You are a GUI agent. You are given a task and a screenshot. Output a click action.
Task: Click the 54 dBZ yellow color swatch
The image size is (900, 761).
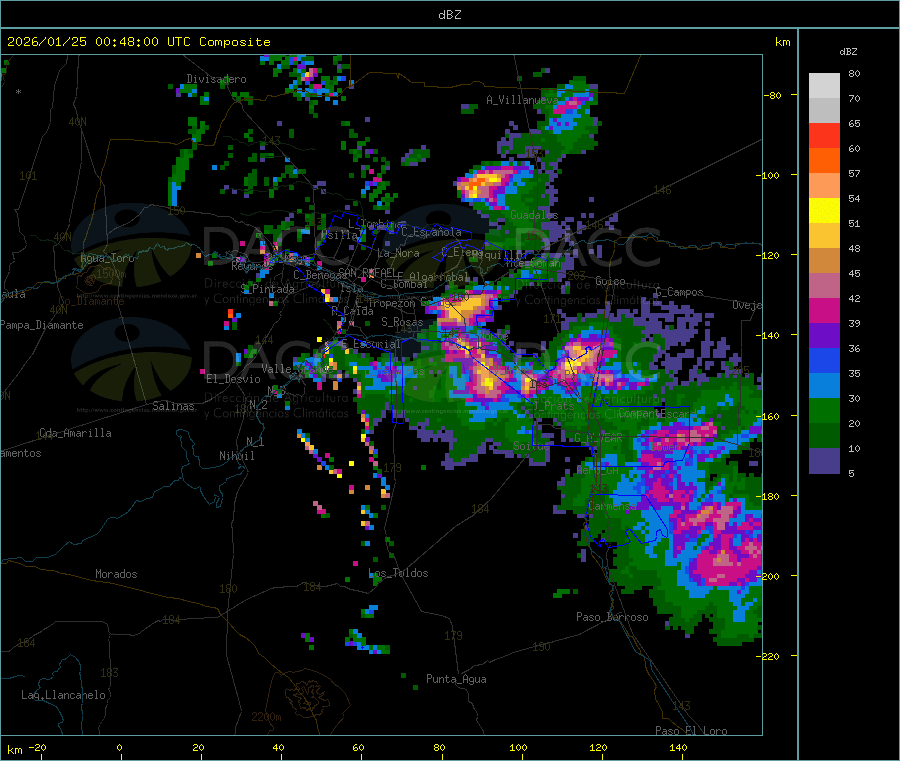pos(824,211)
